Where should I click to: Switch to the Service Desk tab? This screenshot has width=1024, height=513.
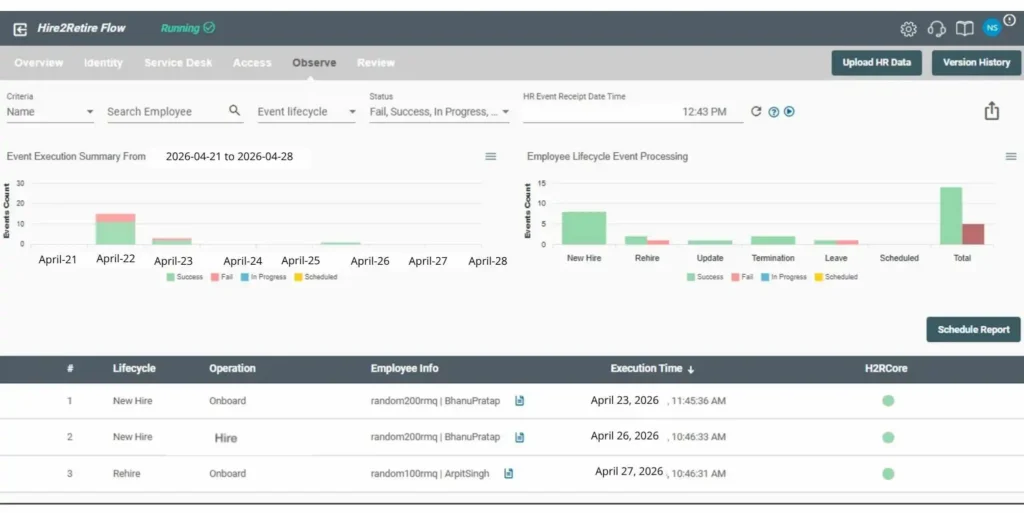[x=178, y=63]
